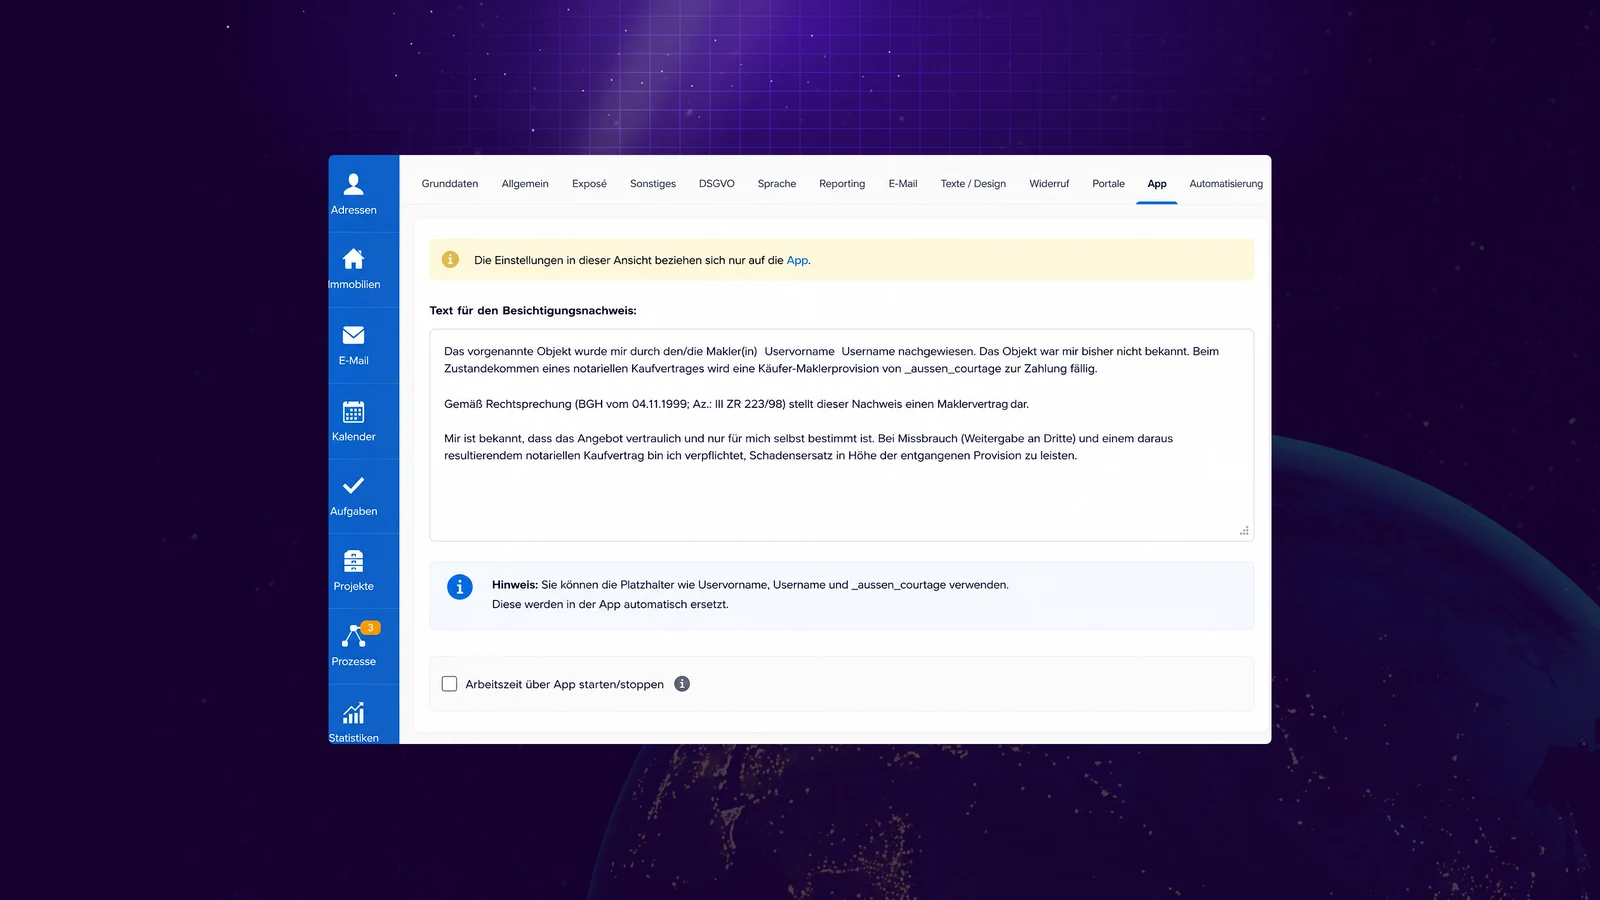Switch to the Sprache tab

[777, 184]
